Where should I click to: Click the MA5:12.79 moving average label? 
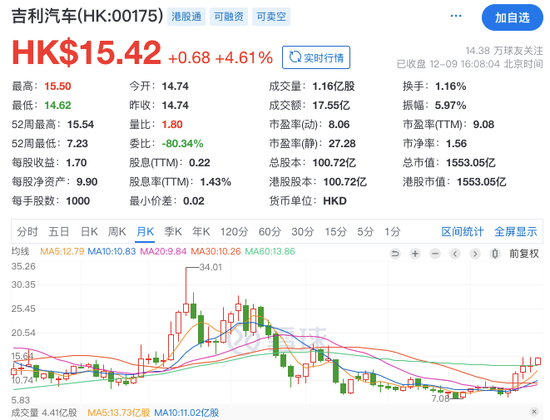(x=62, y=251)
